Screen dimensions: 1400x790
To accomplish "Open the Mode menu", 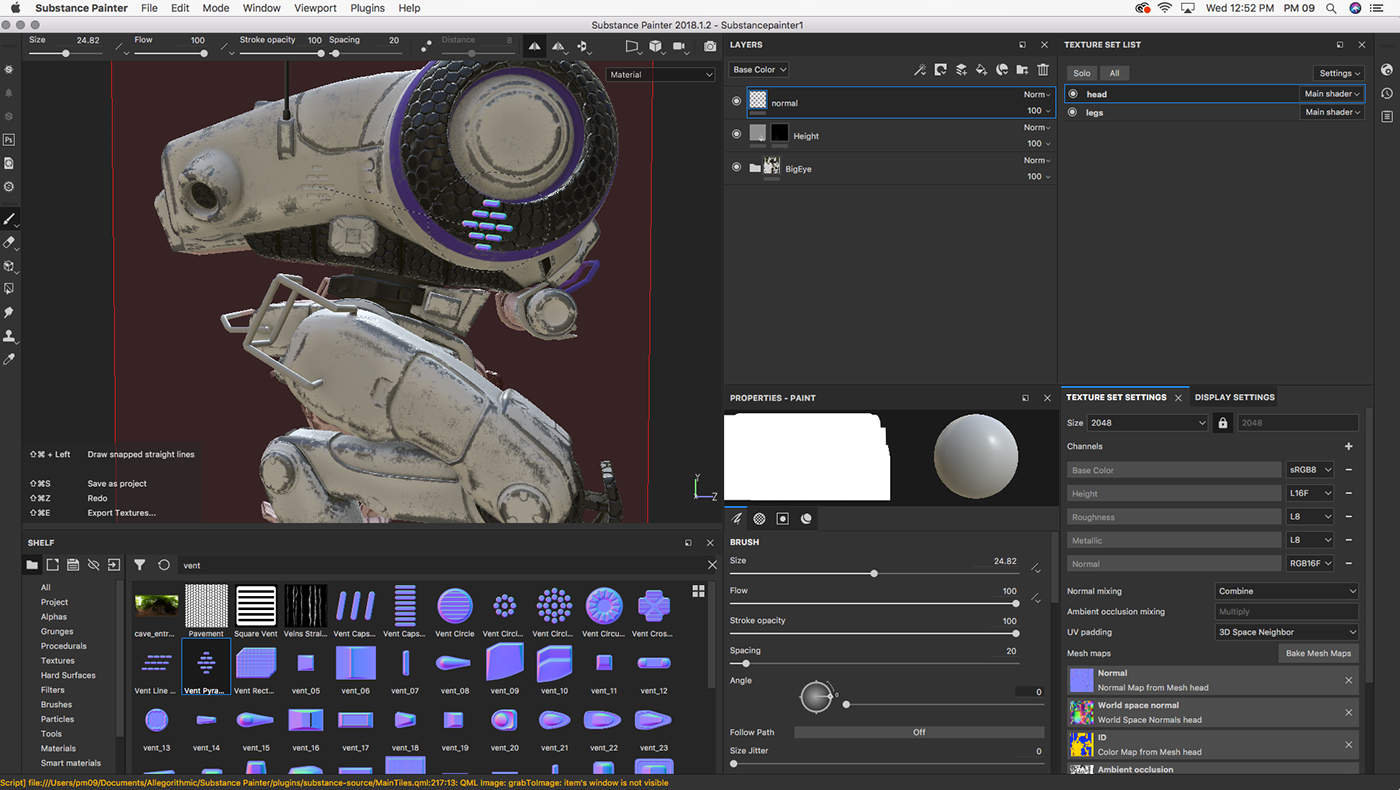I will click(216, 8).
